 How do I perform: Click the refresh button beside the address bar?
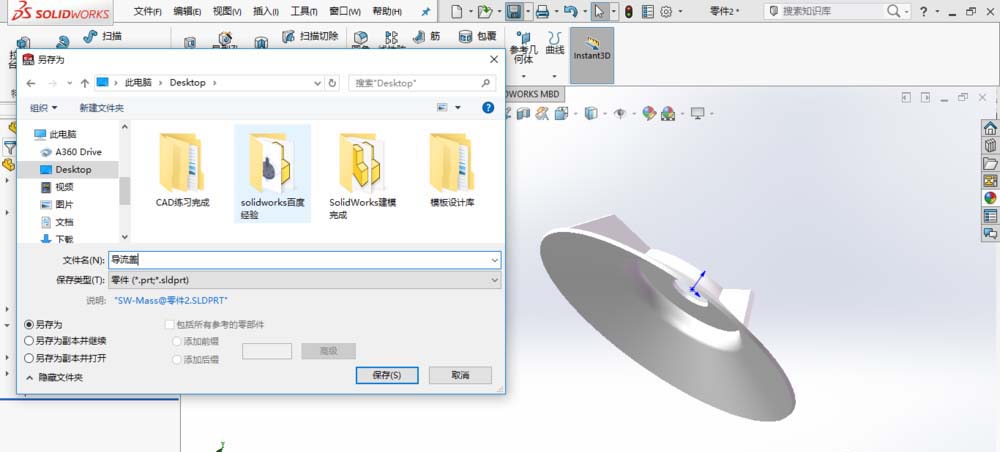[333, 83]
